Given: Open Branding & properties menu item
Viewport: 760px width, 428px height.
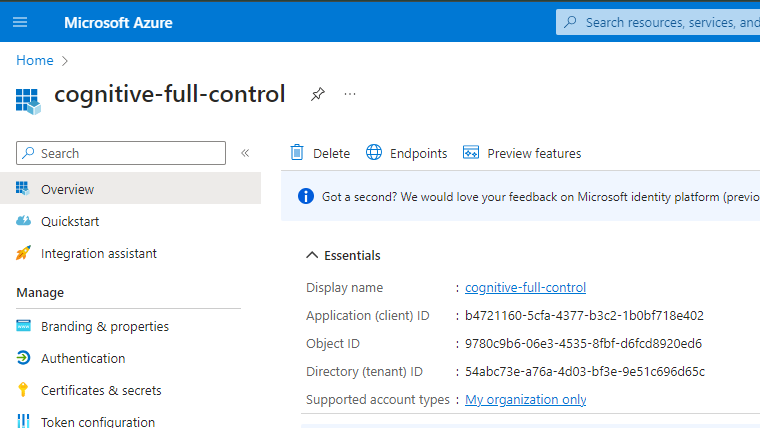Looking at the screenshot, I should coord(104,326).
